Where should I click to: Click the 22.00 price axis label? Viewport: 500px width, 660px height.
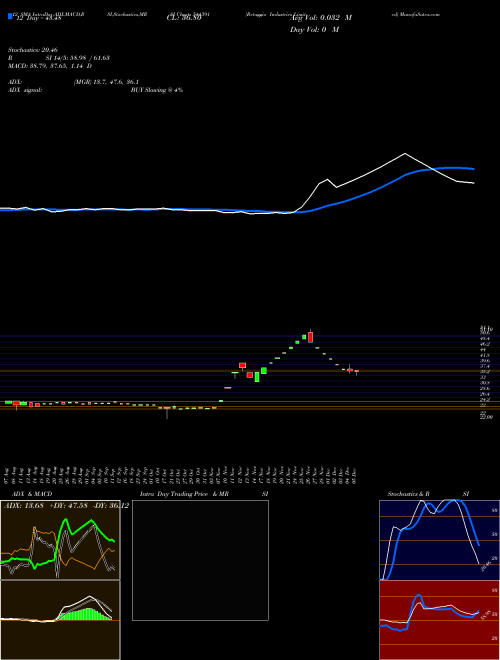[486, 417]
